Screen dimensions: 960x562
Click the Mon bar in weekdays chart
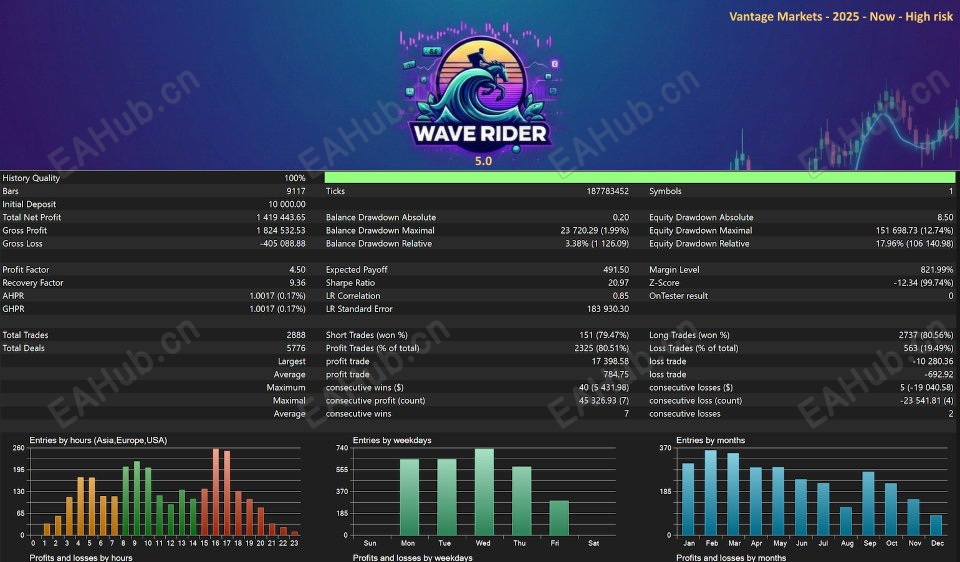409,497
